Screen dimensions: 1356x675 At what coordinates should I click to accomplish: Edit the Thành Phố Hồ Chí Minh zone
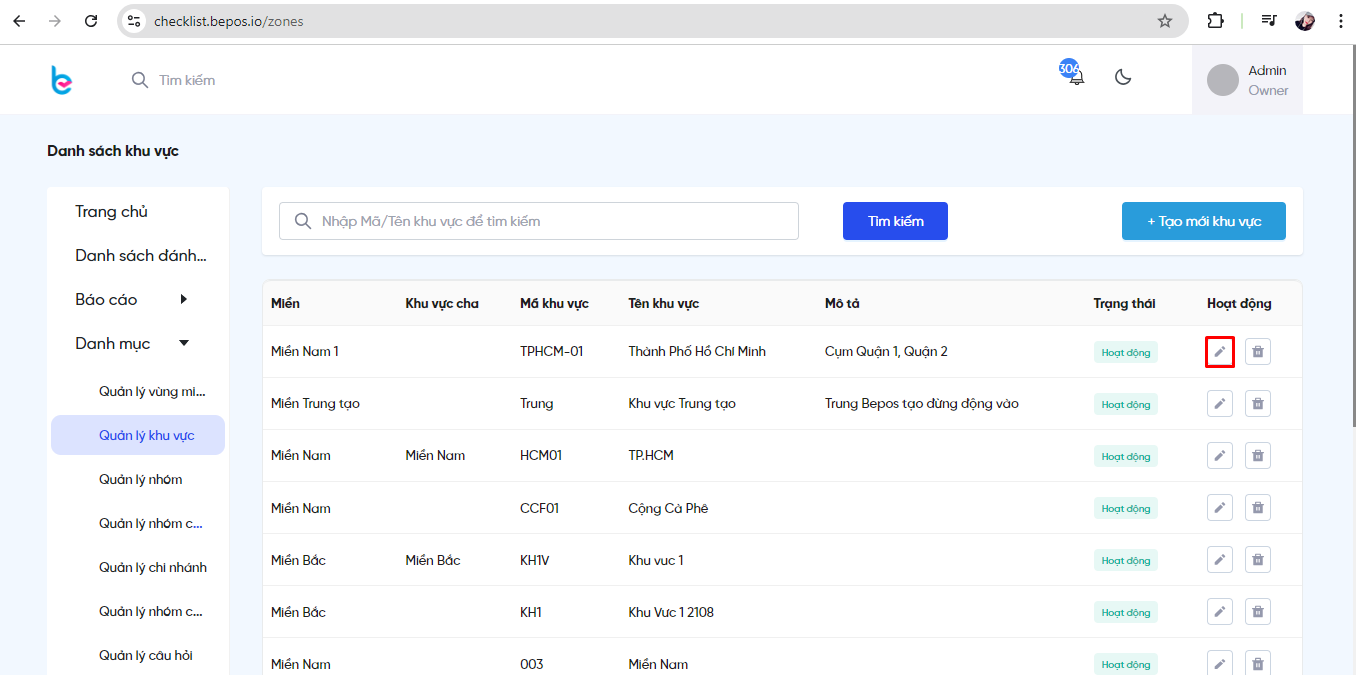[1220, 352]
